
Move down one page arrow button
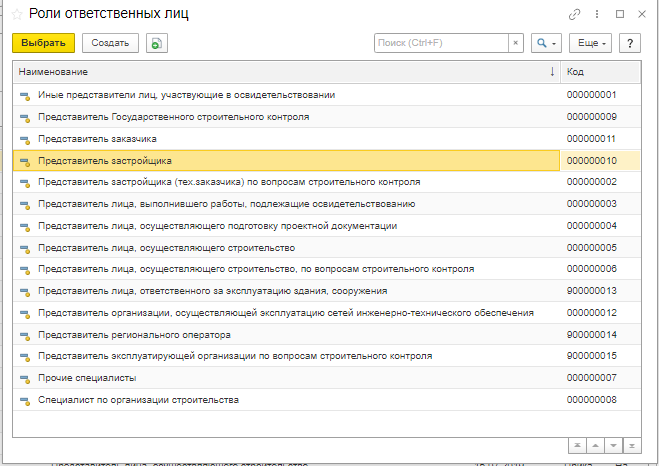(x=614, y=445)
